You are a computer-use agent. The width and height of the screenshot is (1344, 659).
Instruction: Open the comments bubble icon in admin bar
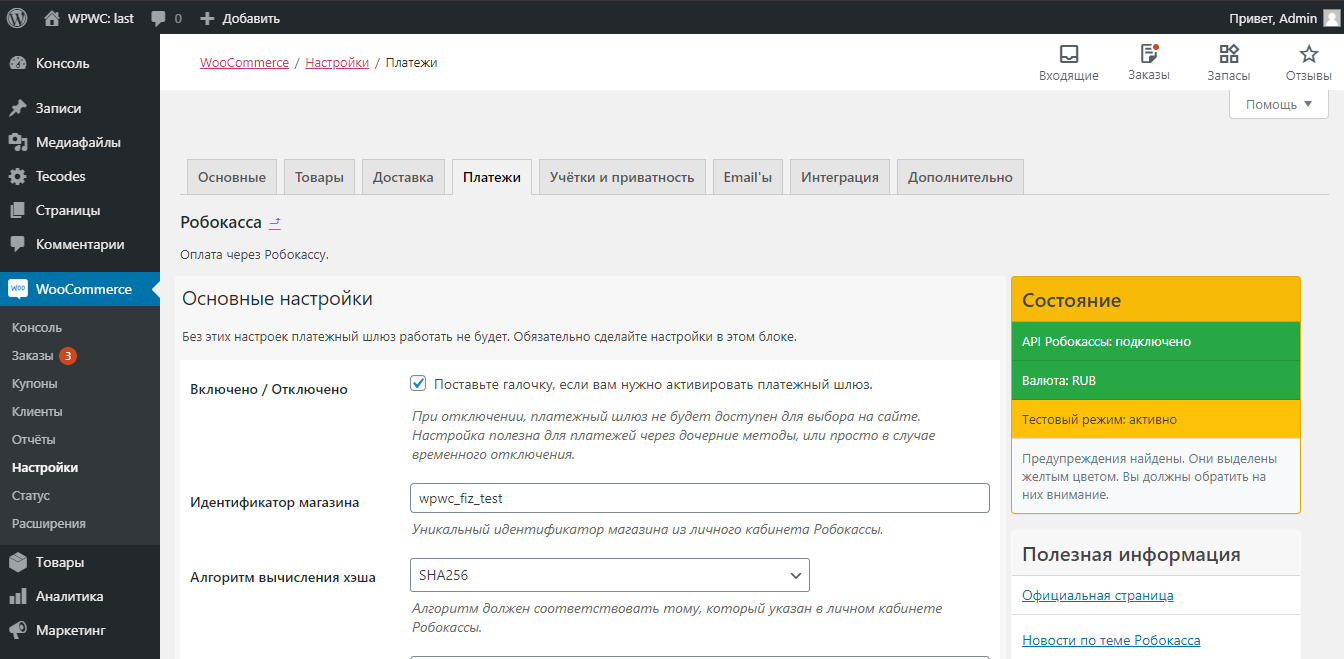click(x=158, y=17)
